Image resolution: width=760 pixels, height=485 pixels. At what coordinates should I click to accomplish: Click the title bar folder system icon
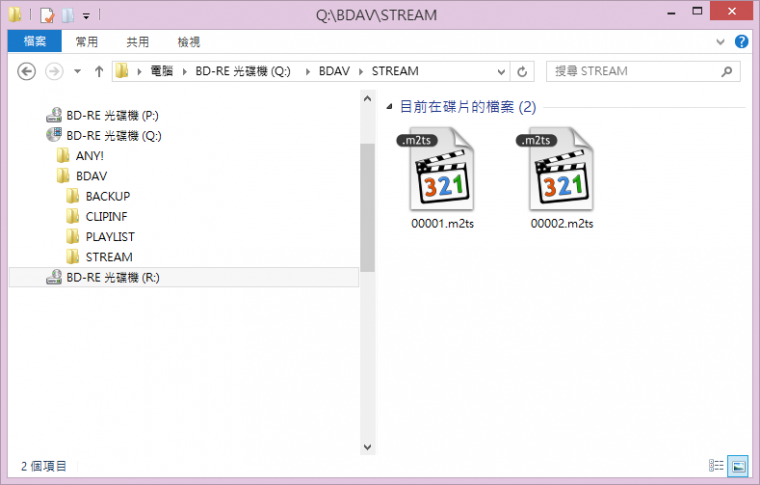click(x=15, y=15)
